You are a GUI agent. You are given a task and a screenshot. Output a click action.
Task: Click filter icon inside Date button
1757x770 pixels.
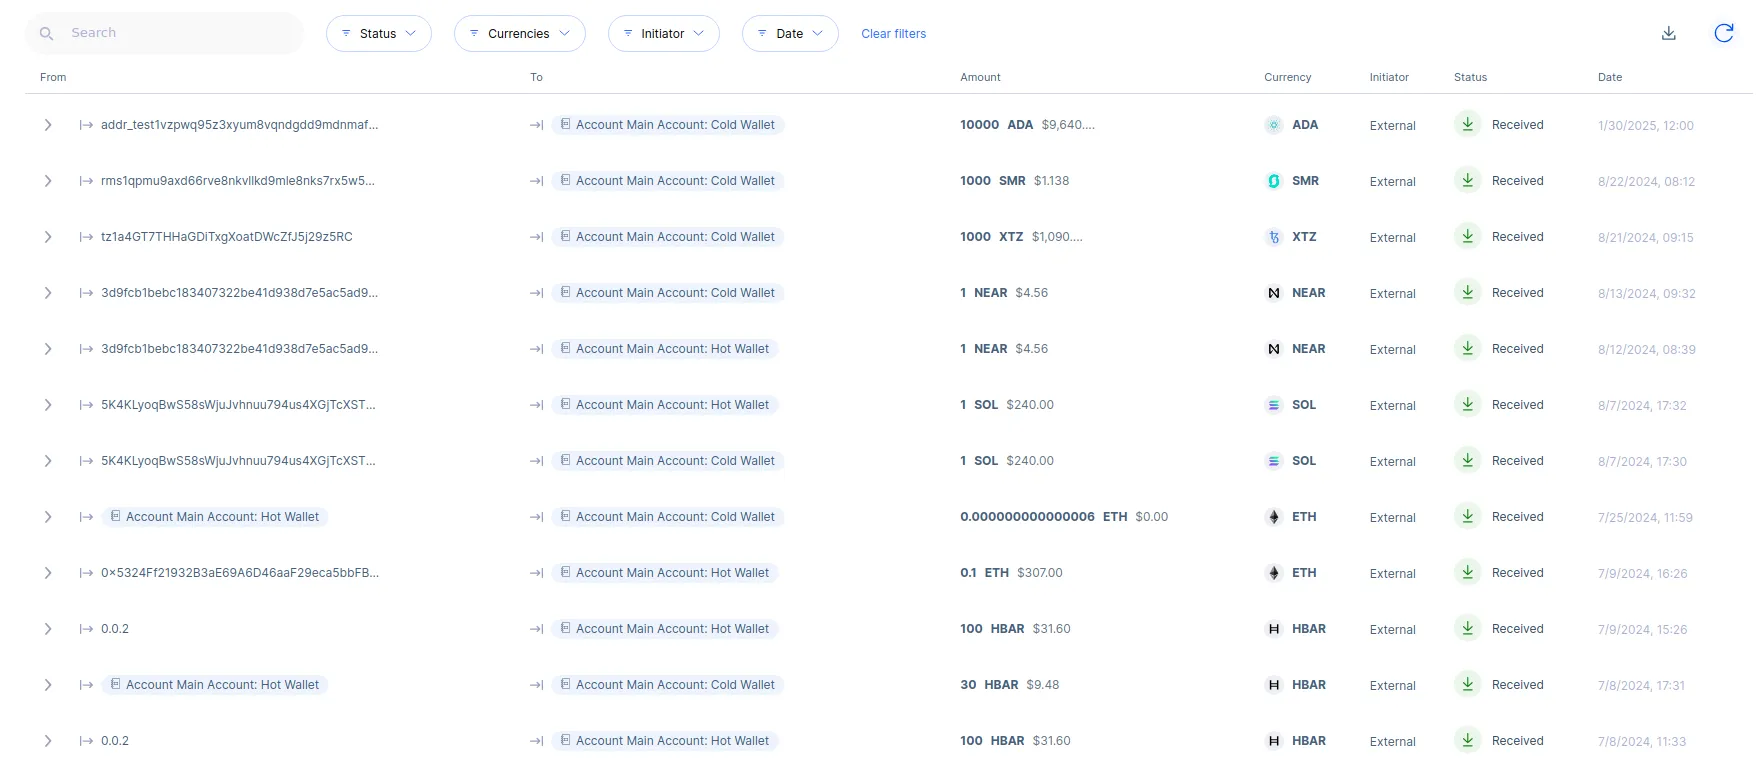pyautogui.click(x=762, y=33)
